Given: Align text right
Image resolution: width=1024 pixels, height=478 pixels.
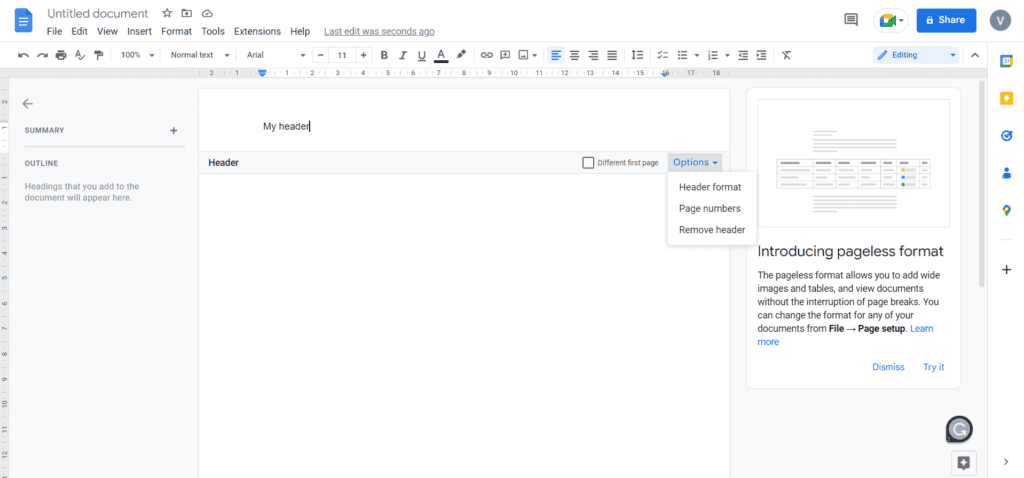Looking at the screenshot, I should point(594,55).
